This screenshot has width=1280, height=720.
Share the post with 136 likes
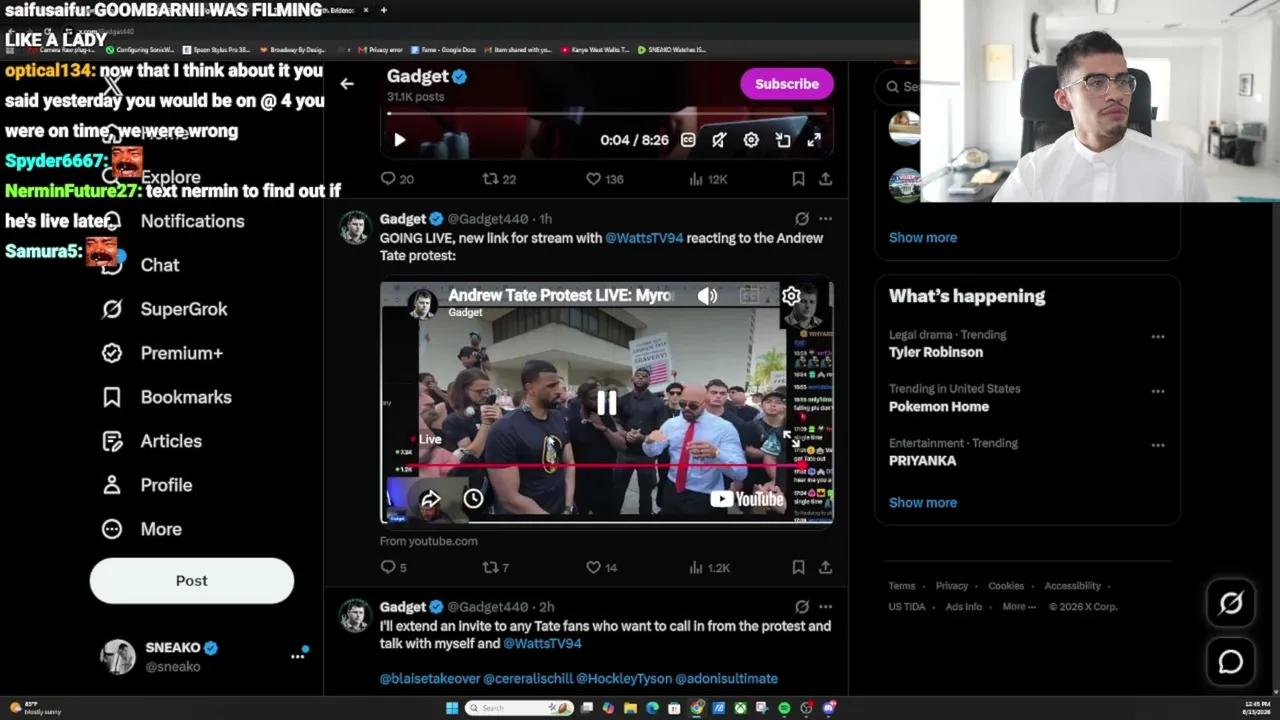825,179
